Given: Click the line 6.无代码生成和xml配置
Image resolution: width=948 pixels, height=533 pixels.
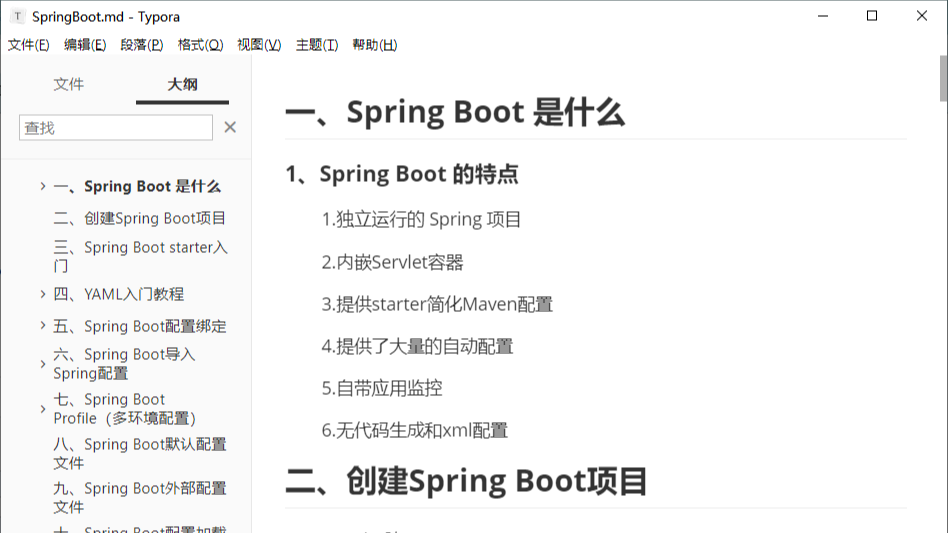Looking at the screenshot, I should point(415,430).
